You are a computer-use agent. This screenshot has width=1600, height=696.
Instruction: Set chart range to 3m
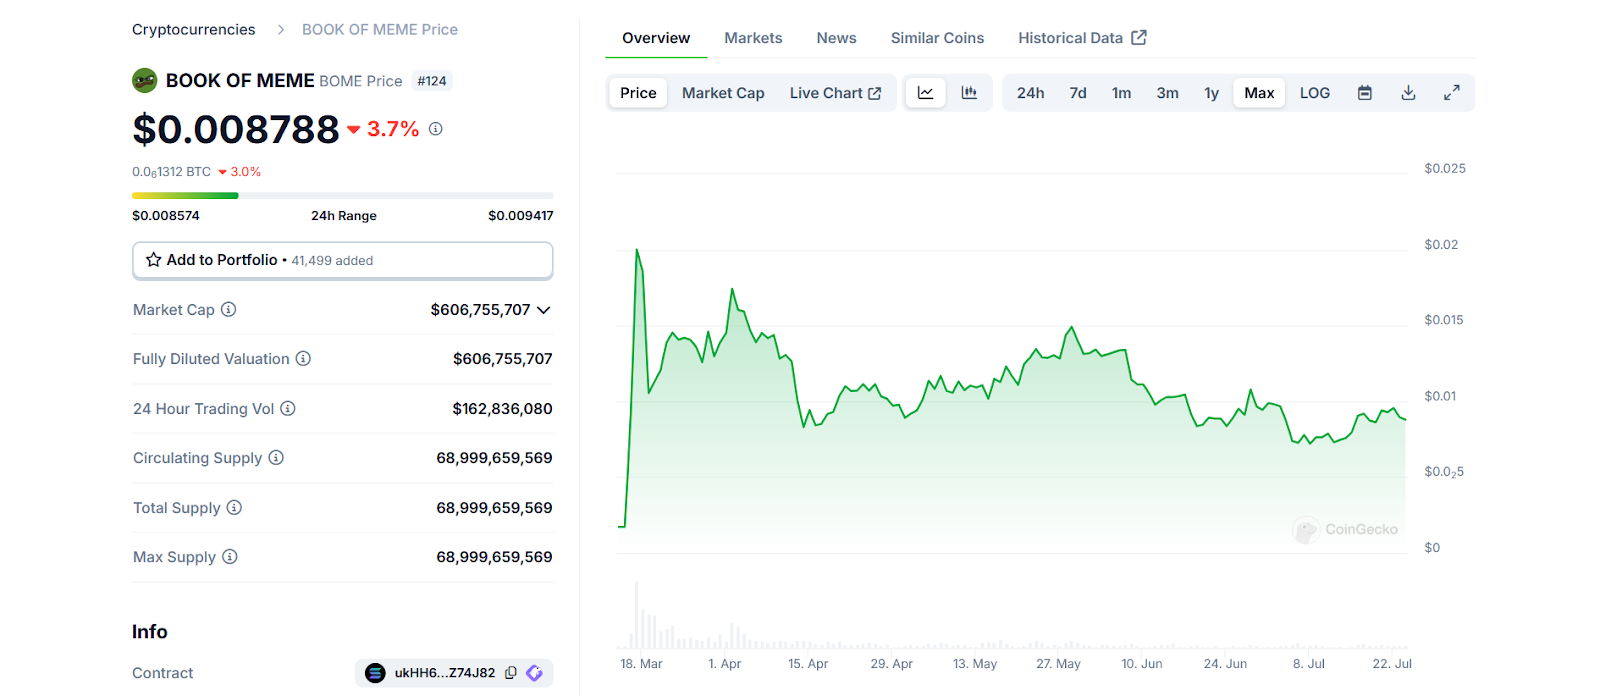click(x=1168, y=93)
